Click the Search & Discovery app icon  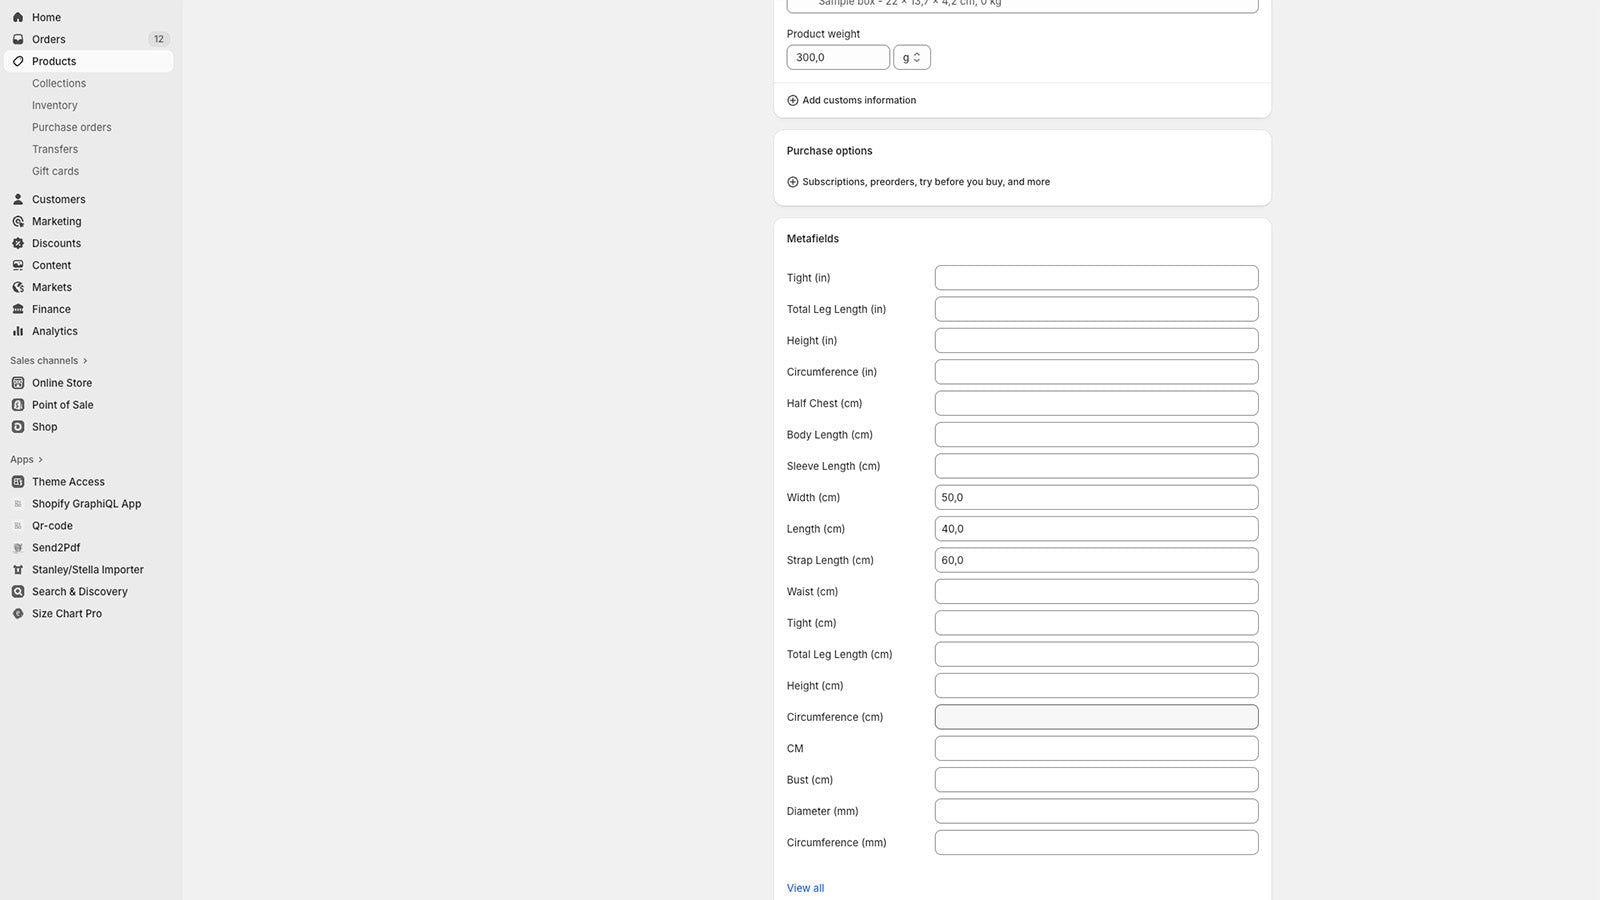(x=18, y=592)
